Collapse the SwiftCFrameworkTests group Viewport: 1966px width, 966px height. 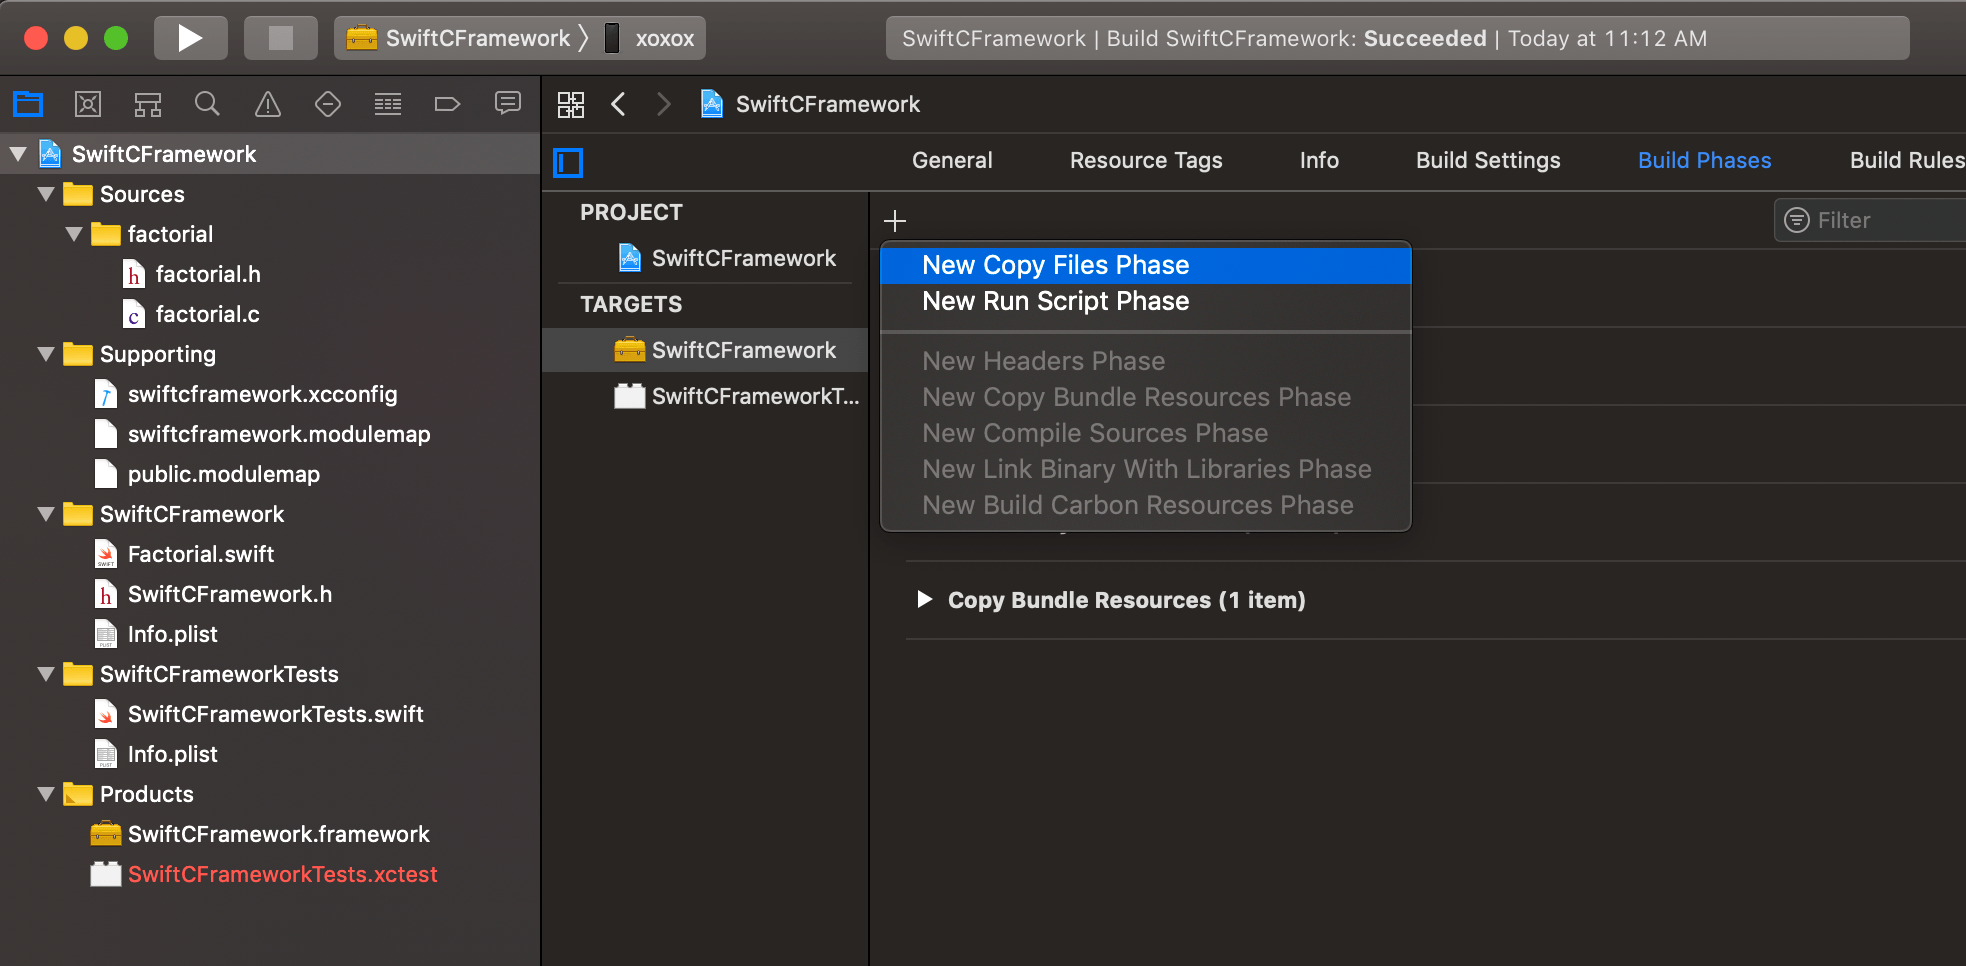click(46, 674)
